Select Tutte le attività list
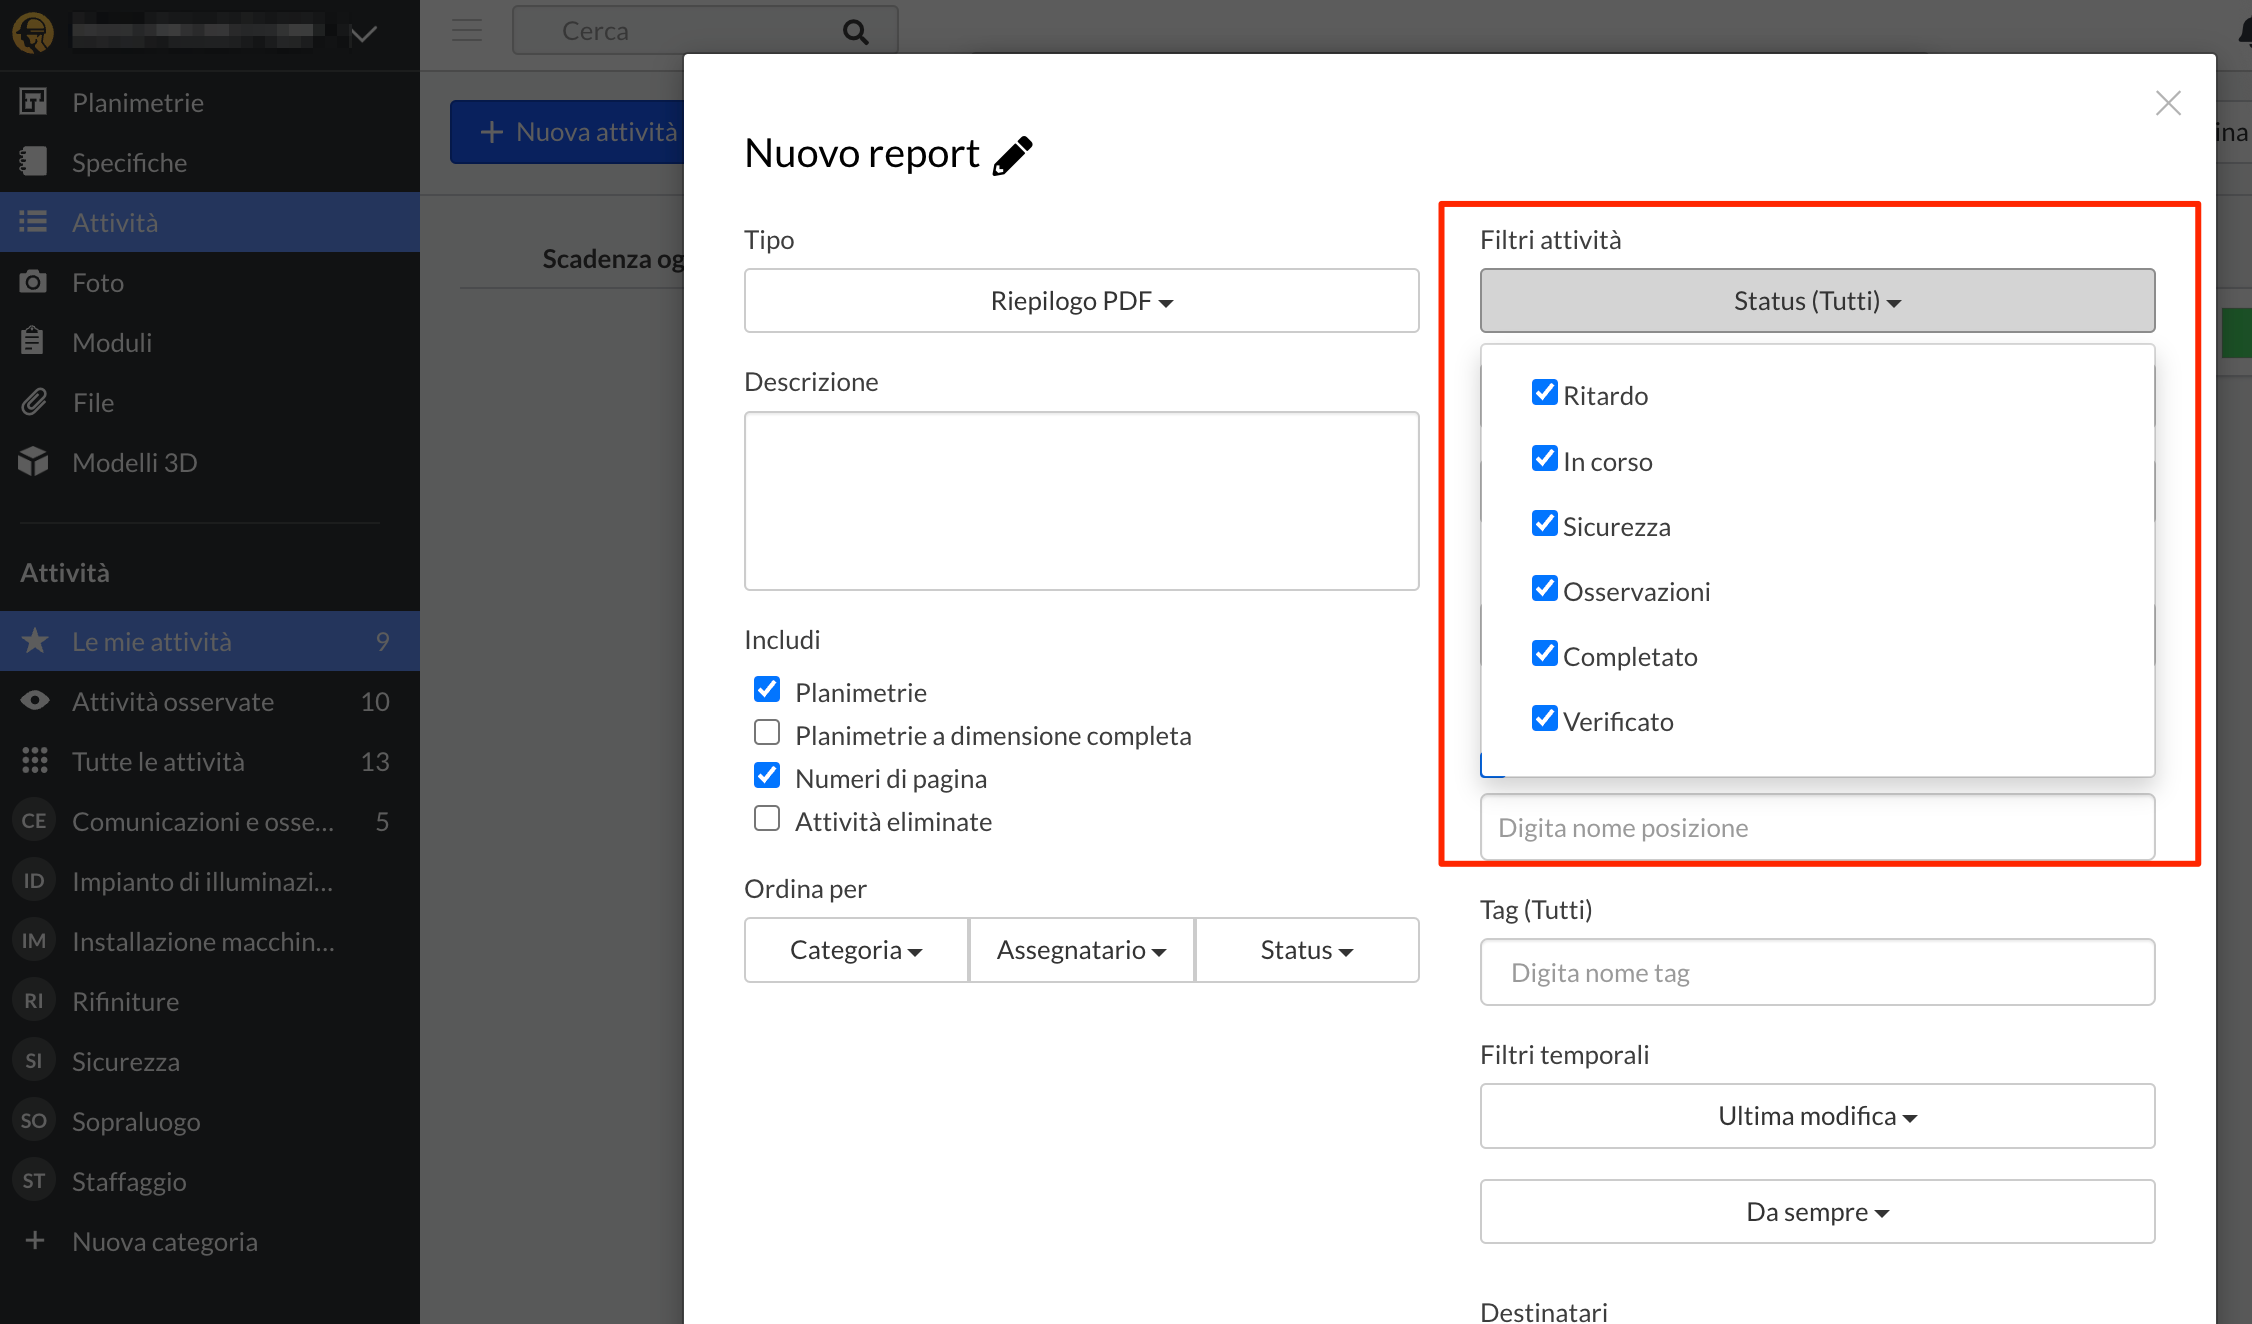2252x1324 pixels. pyautogui.click(x=210, y=761)
